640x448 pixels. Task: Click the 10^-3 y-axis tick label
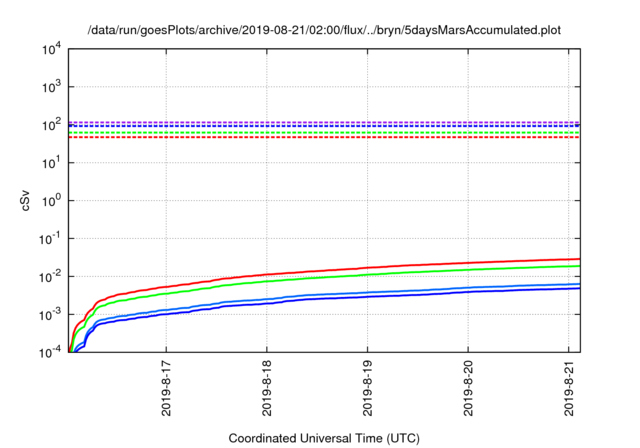(50, 315)
